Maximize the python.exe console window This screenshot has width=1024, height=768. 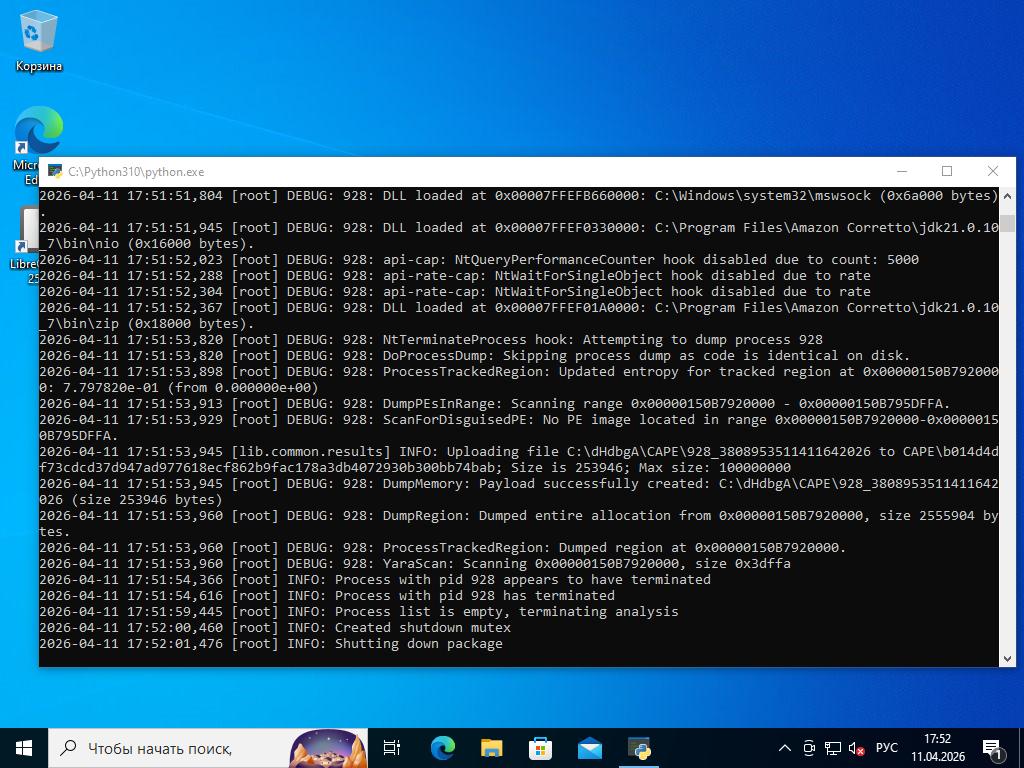click(947, 172)
